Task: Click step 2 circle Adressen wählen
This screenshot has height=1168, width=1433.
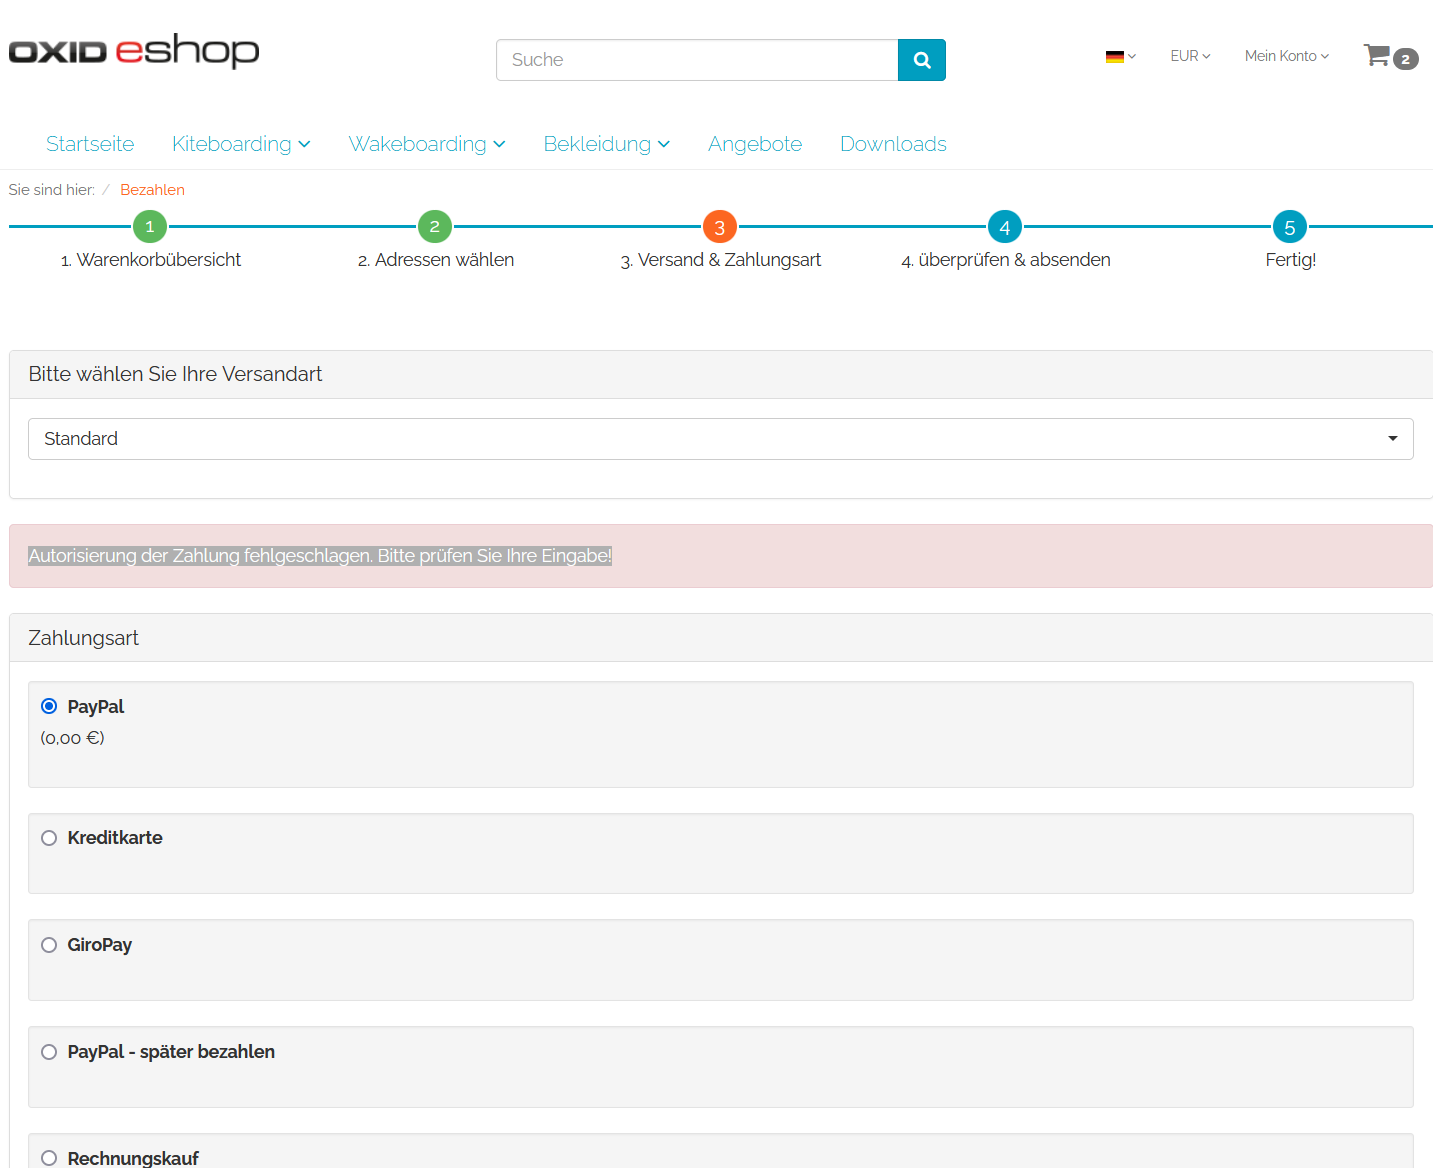Action: click(x=435, y=227)
